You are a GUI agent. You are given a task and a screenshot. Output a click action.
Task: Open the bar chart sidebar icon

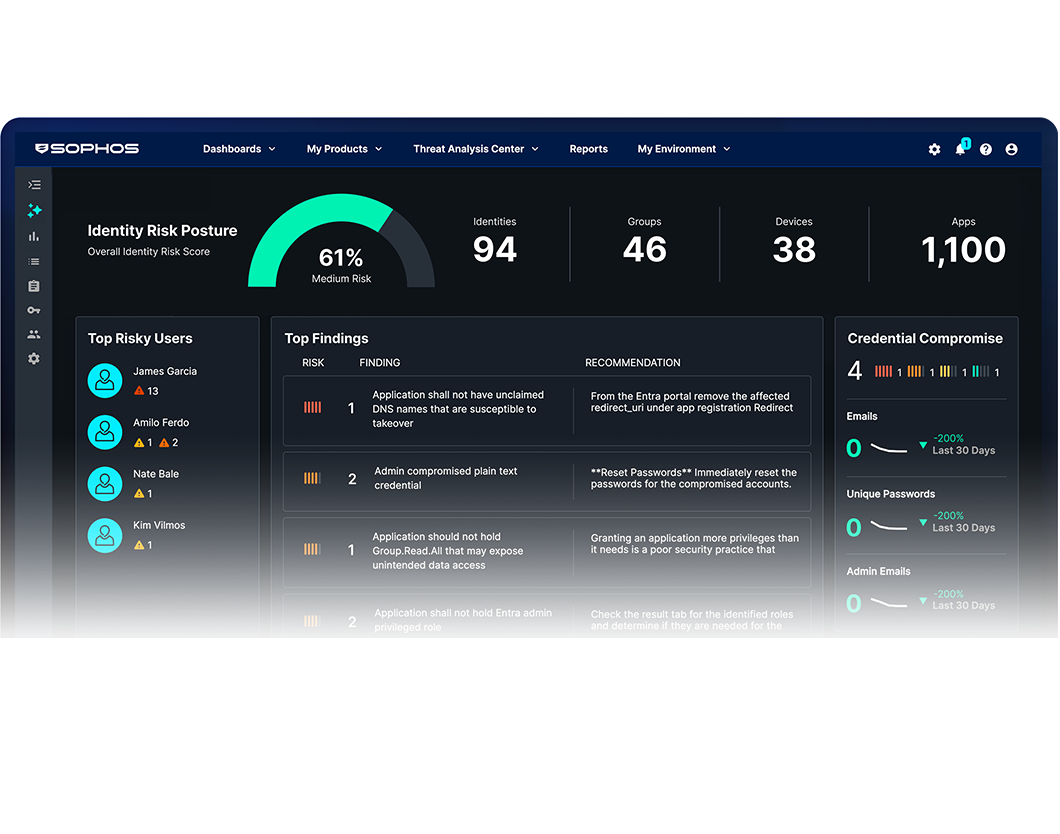34,236
